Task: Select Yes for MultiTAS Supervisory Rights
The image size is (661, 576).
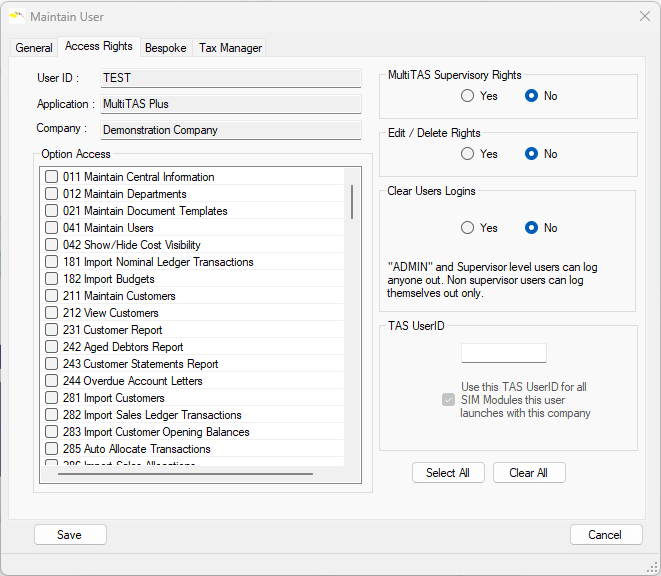Action: [x=467, y=96]
